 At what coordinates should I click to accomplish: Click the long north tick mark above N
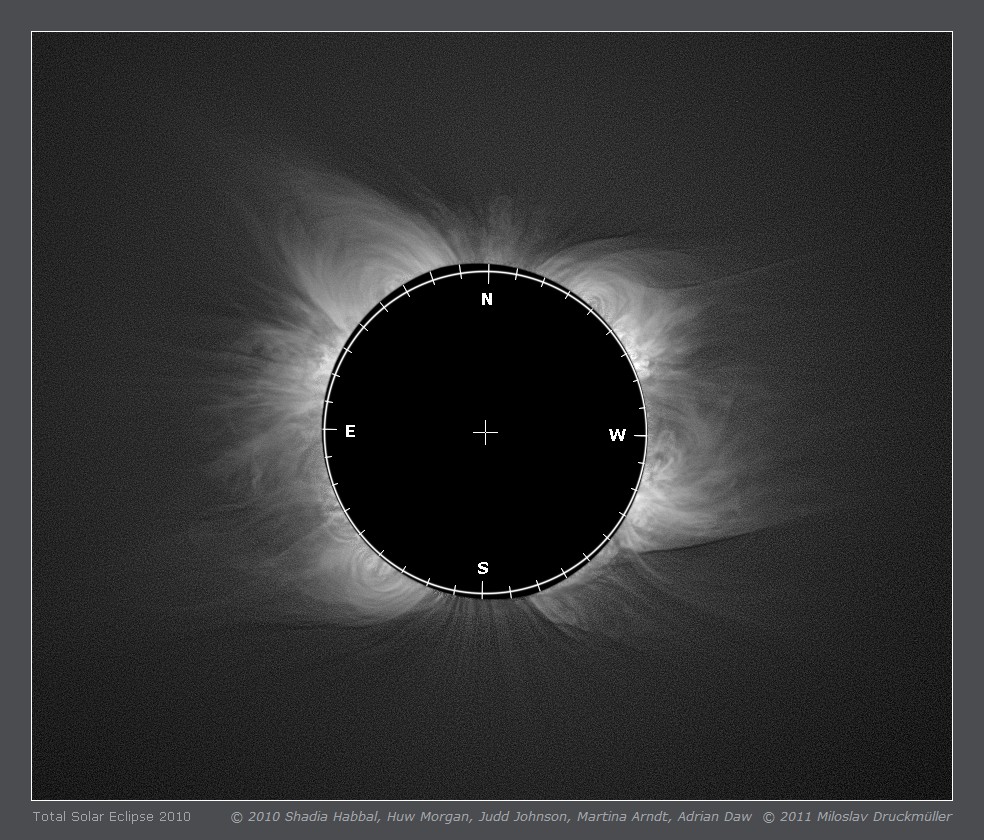pos(488,273)
